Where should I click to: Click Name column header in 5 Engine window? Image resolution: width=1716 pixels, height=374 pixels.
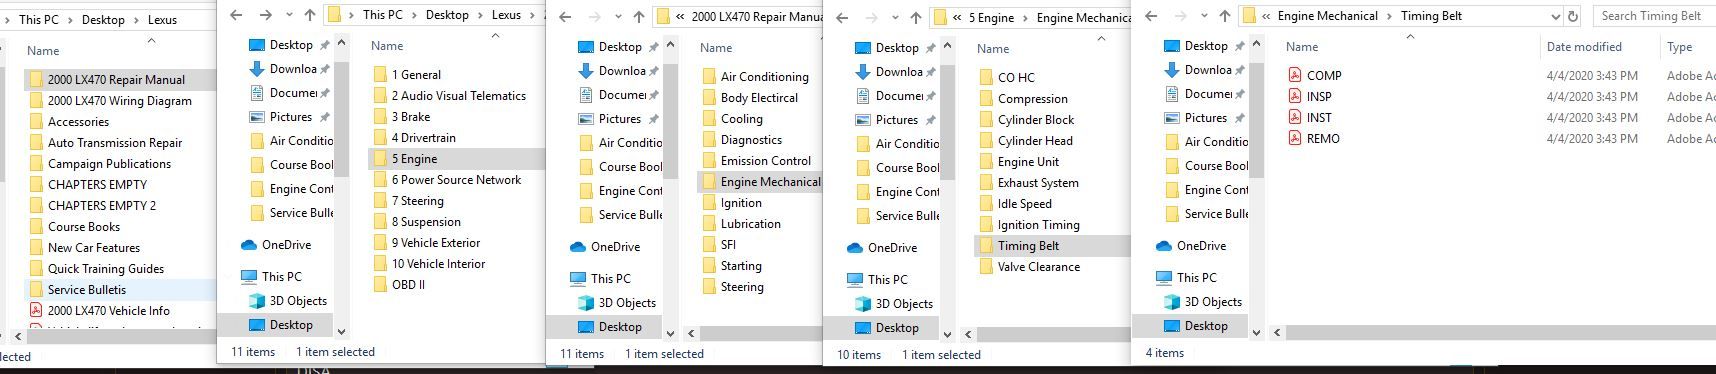(x=993, y=48)
